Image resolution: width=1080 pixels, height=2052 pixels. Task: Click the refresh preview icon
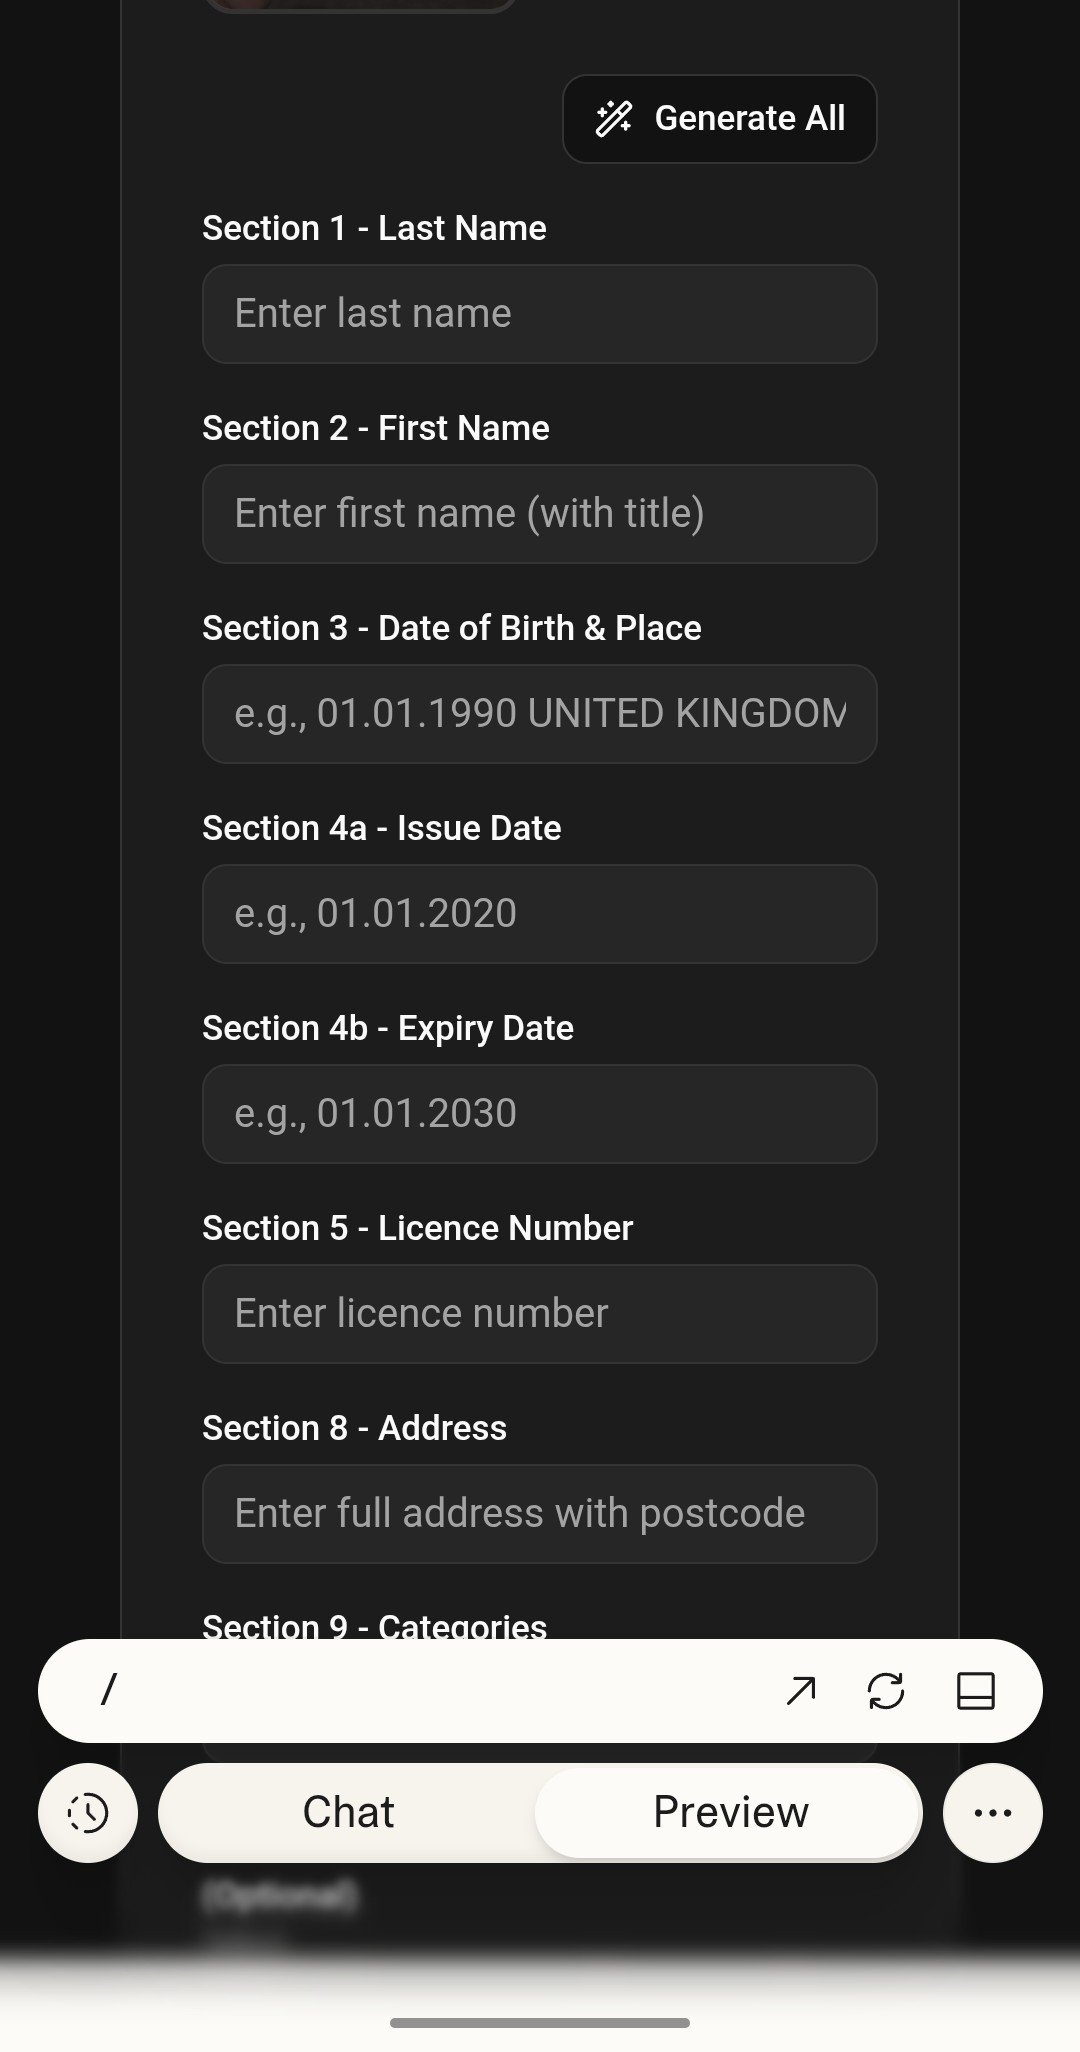pos(886,1691)
